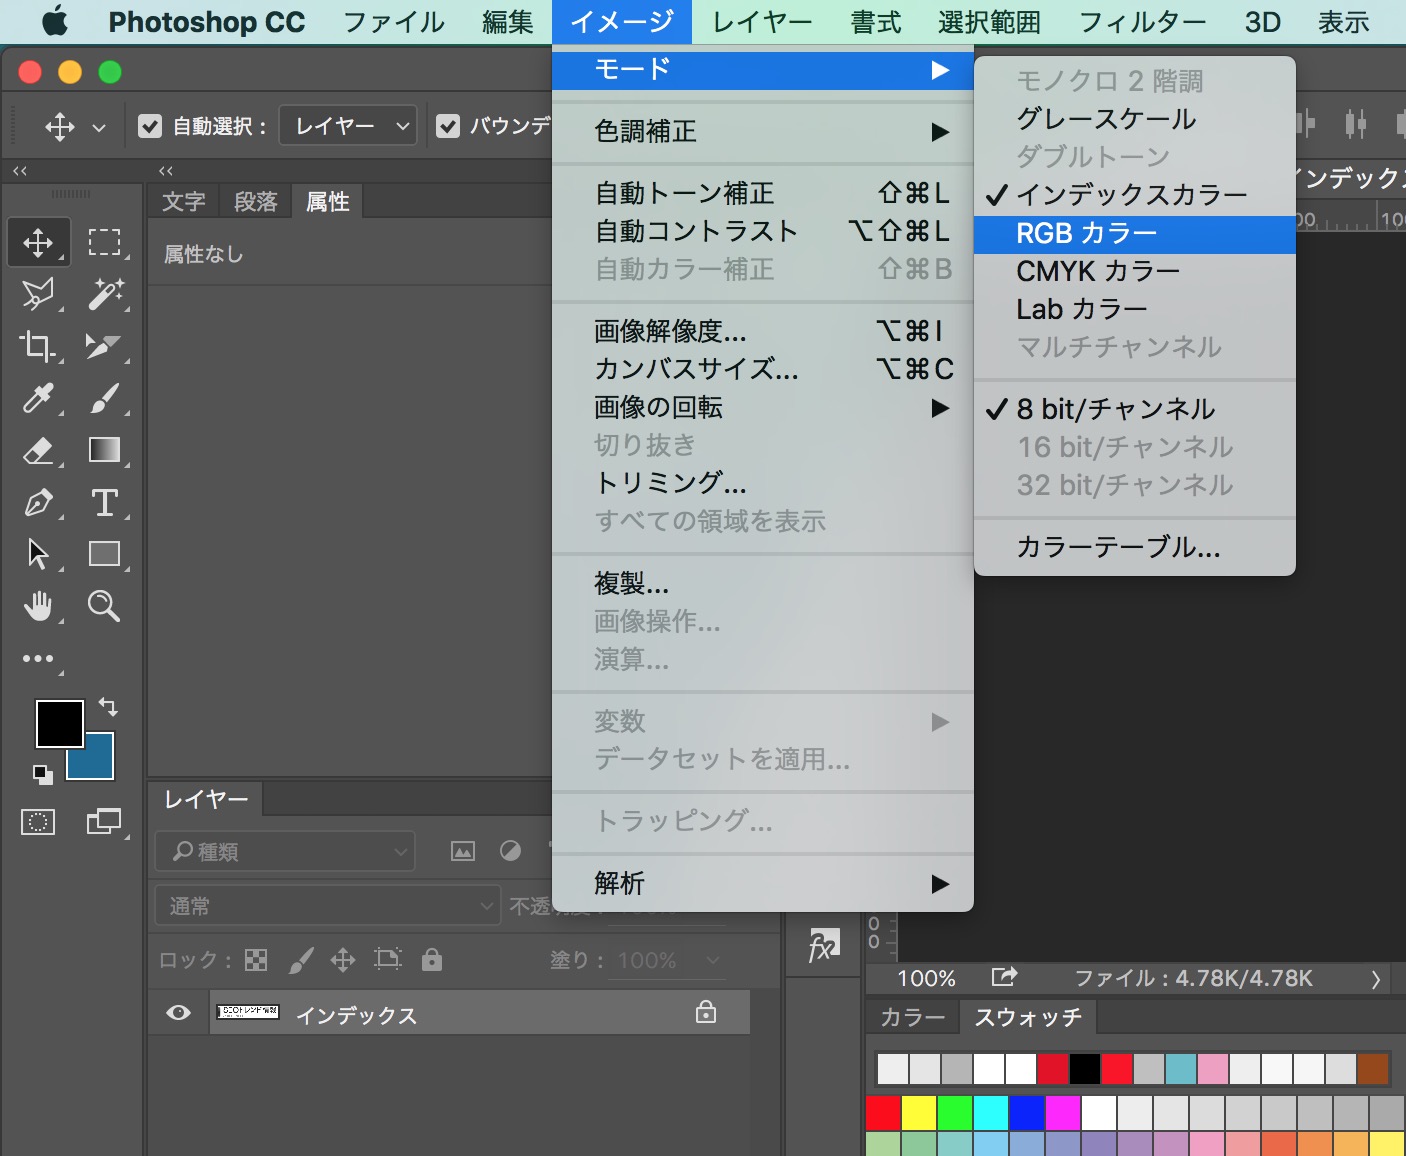
Task: Choose the Eraser tool
Action: [x=38, y=451]
